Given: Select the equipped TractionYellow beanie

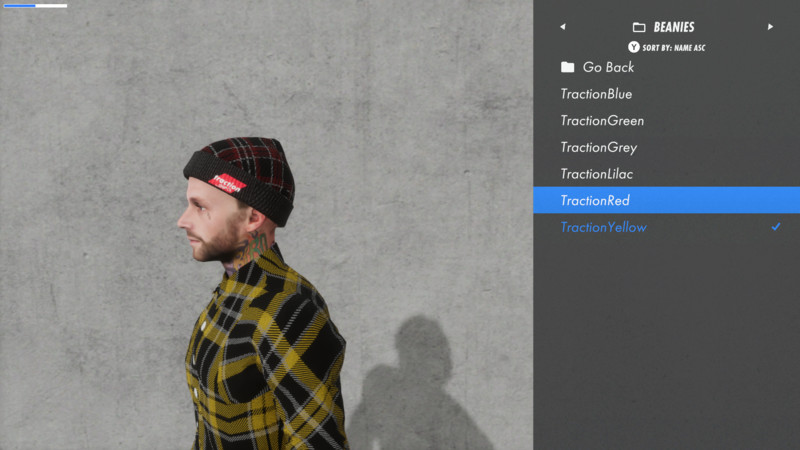Looking at the screenshot, I should 666,227.
